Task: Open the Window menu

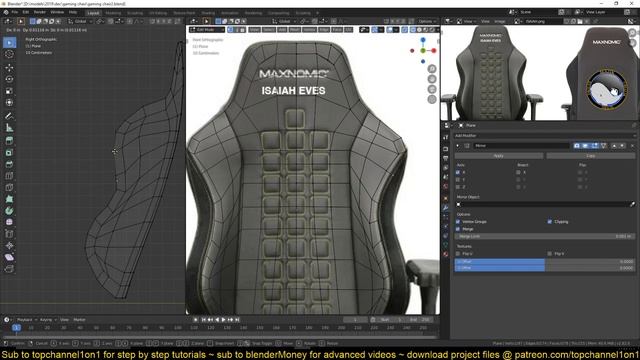Action: (x=57, y=12)
